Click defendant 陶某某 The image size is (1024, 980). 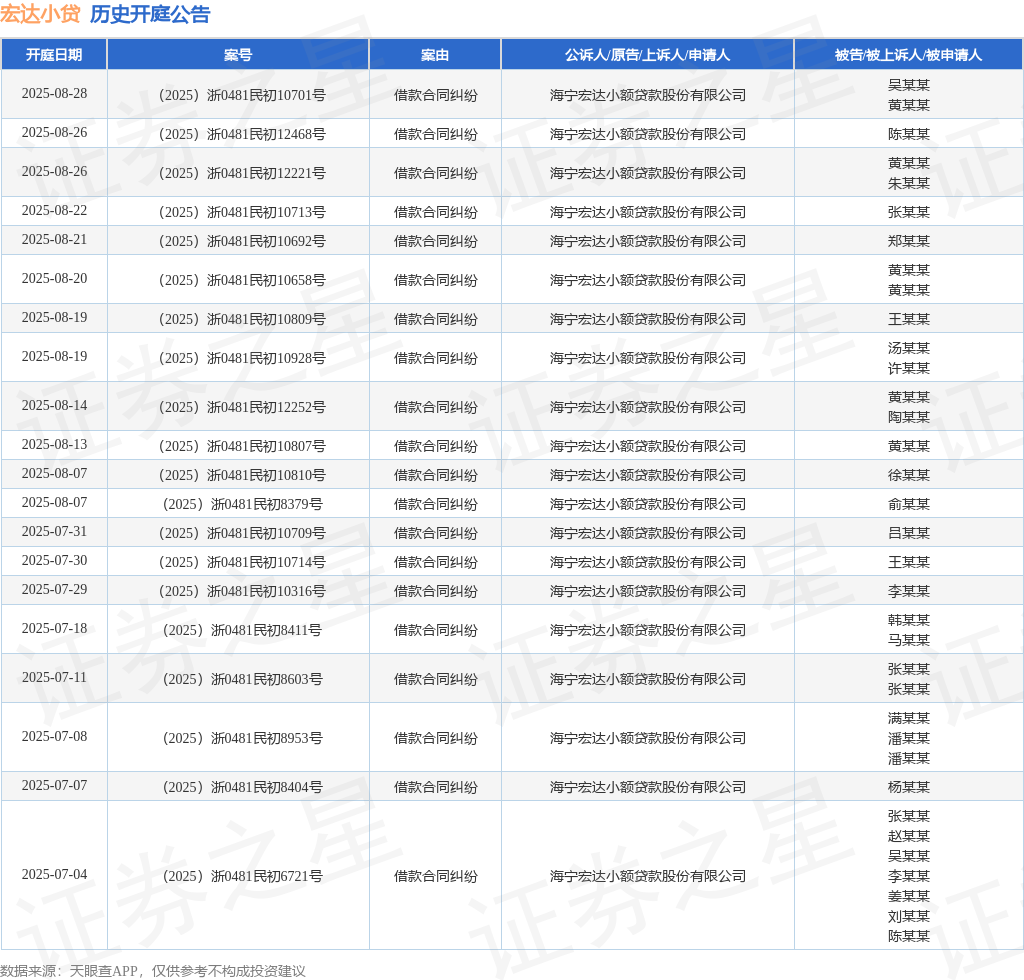pos(908,417)
